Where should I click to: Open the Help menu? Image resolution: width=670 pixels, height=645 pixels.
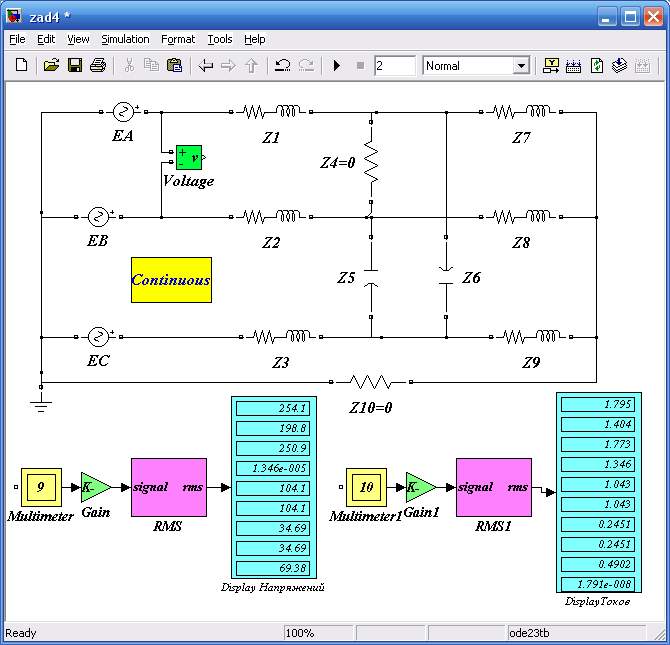pos(255,39)
